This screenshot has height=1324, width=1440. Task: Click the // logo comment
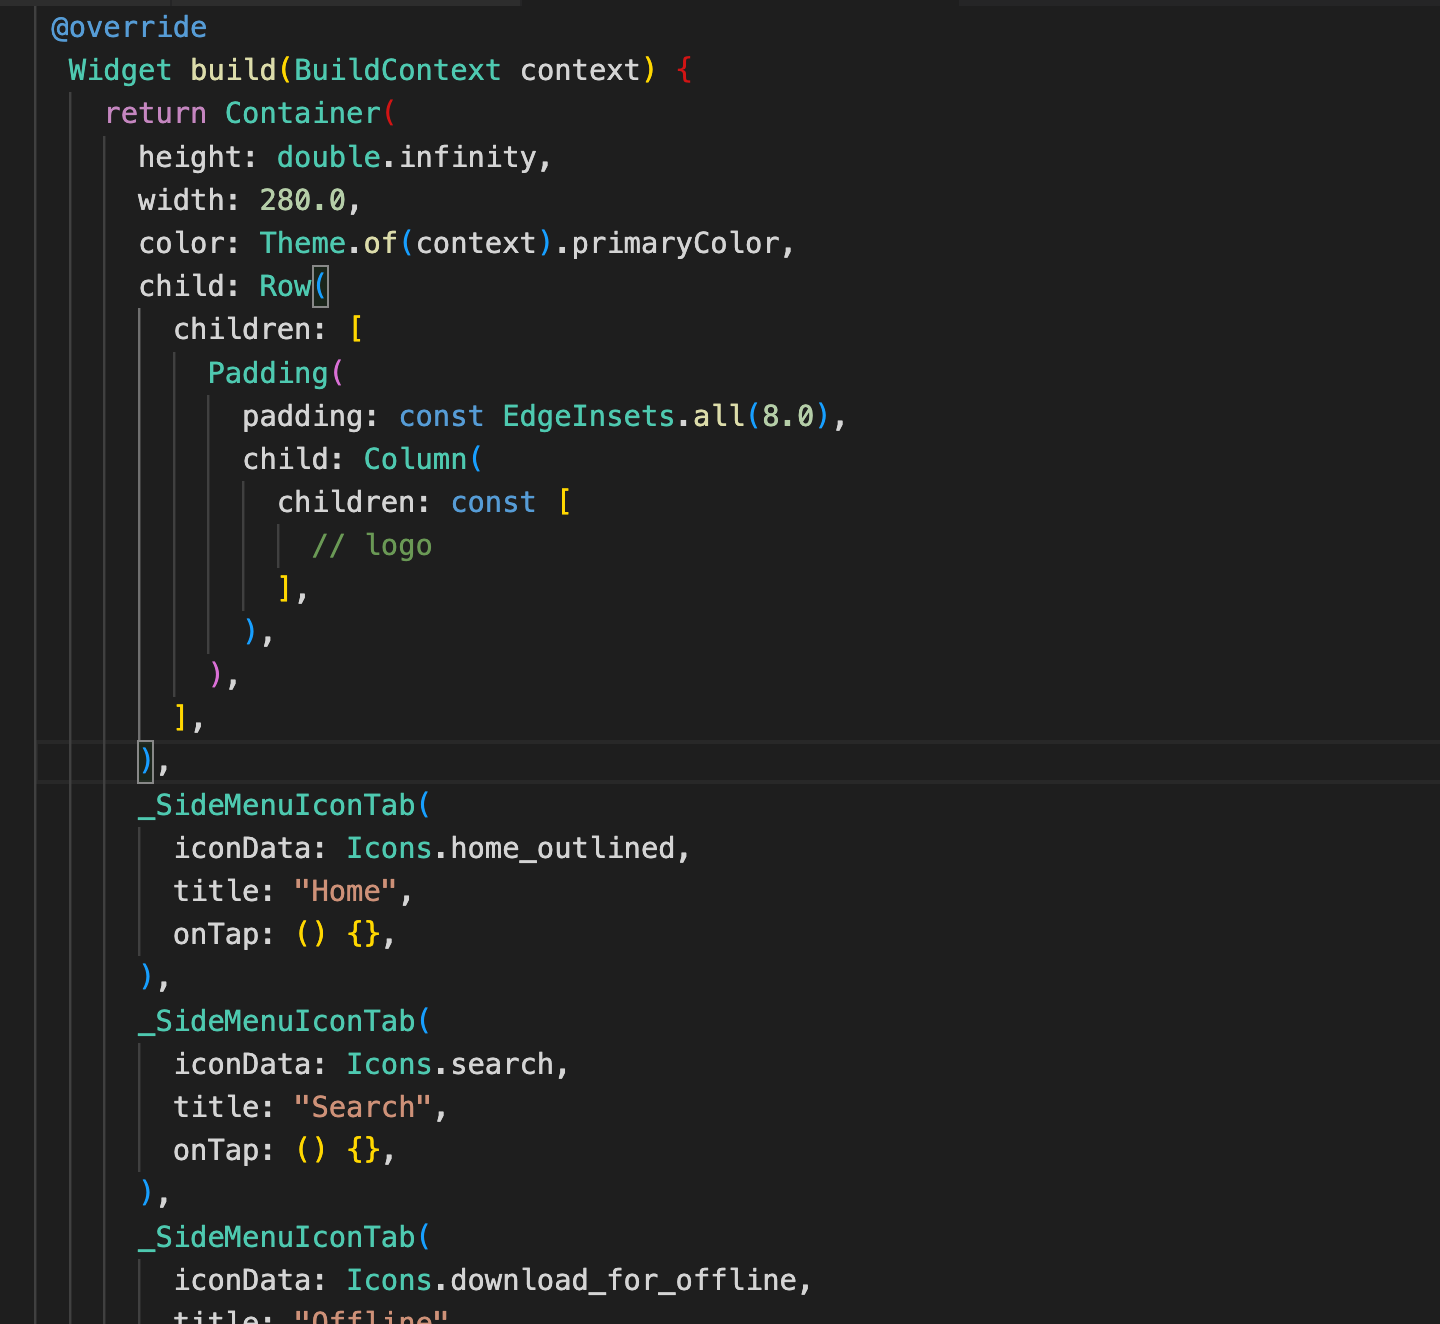click(372, 545)
